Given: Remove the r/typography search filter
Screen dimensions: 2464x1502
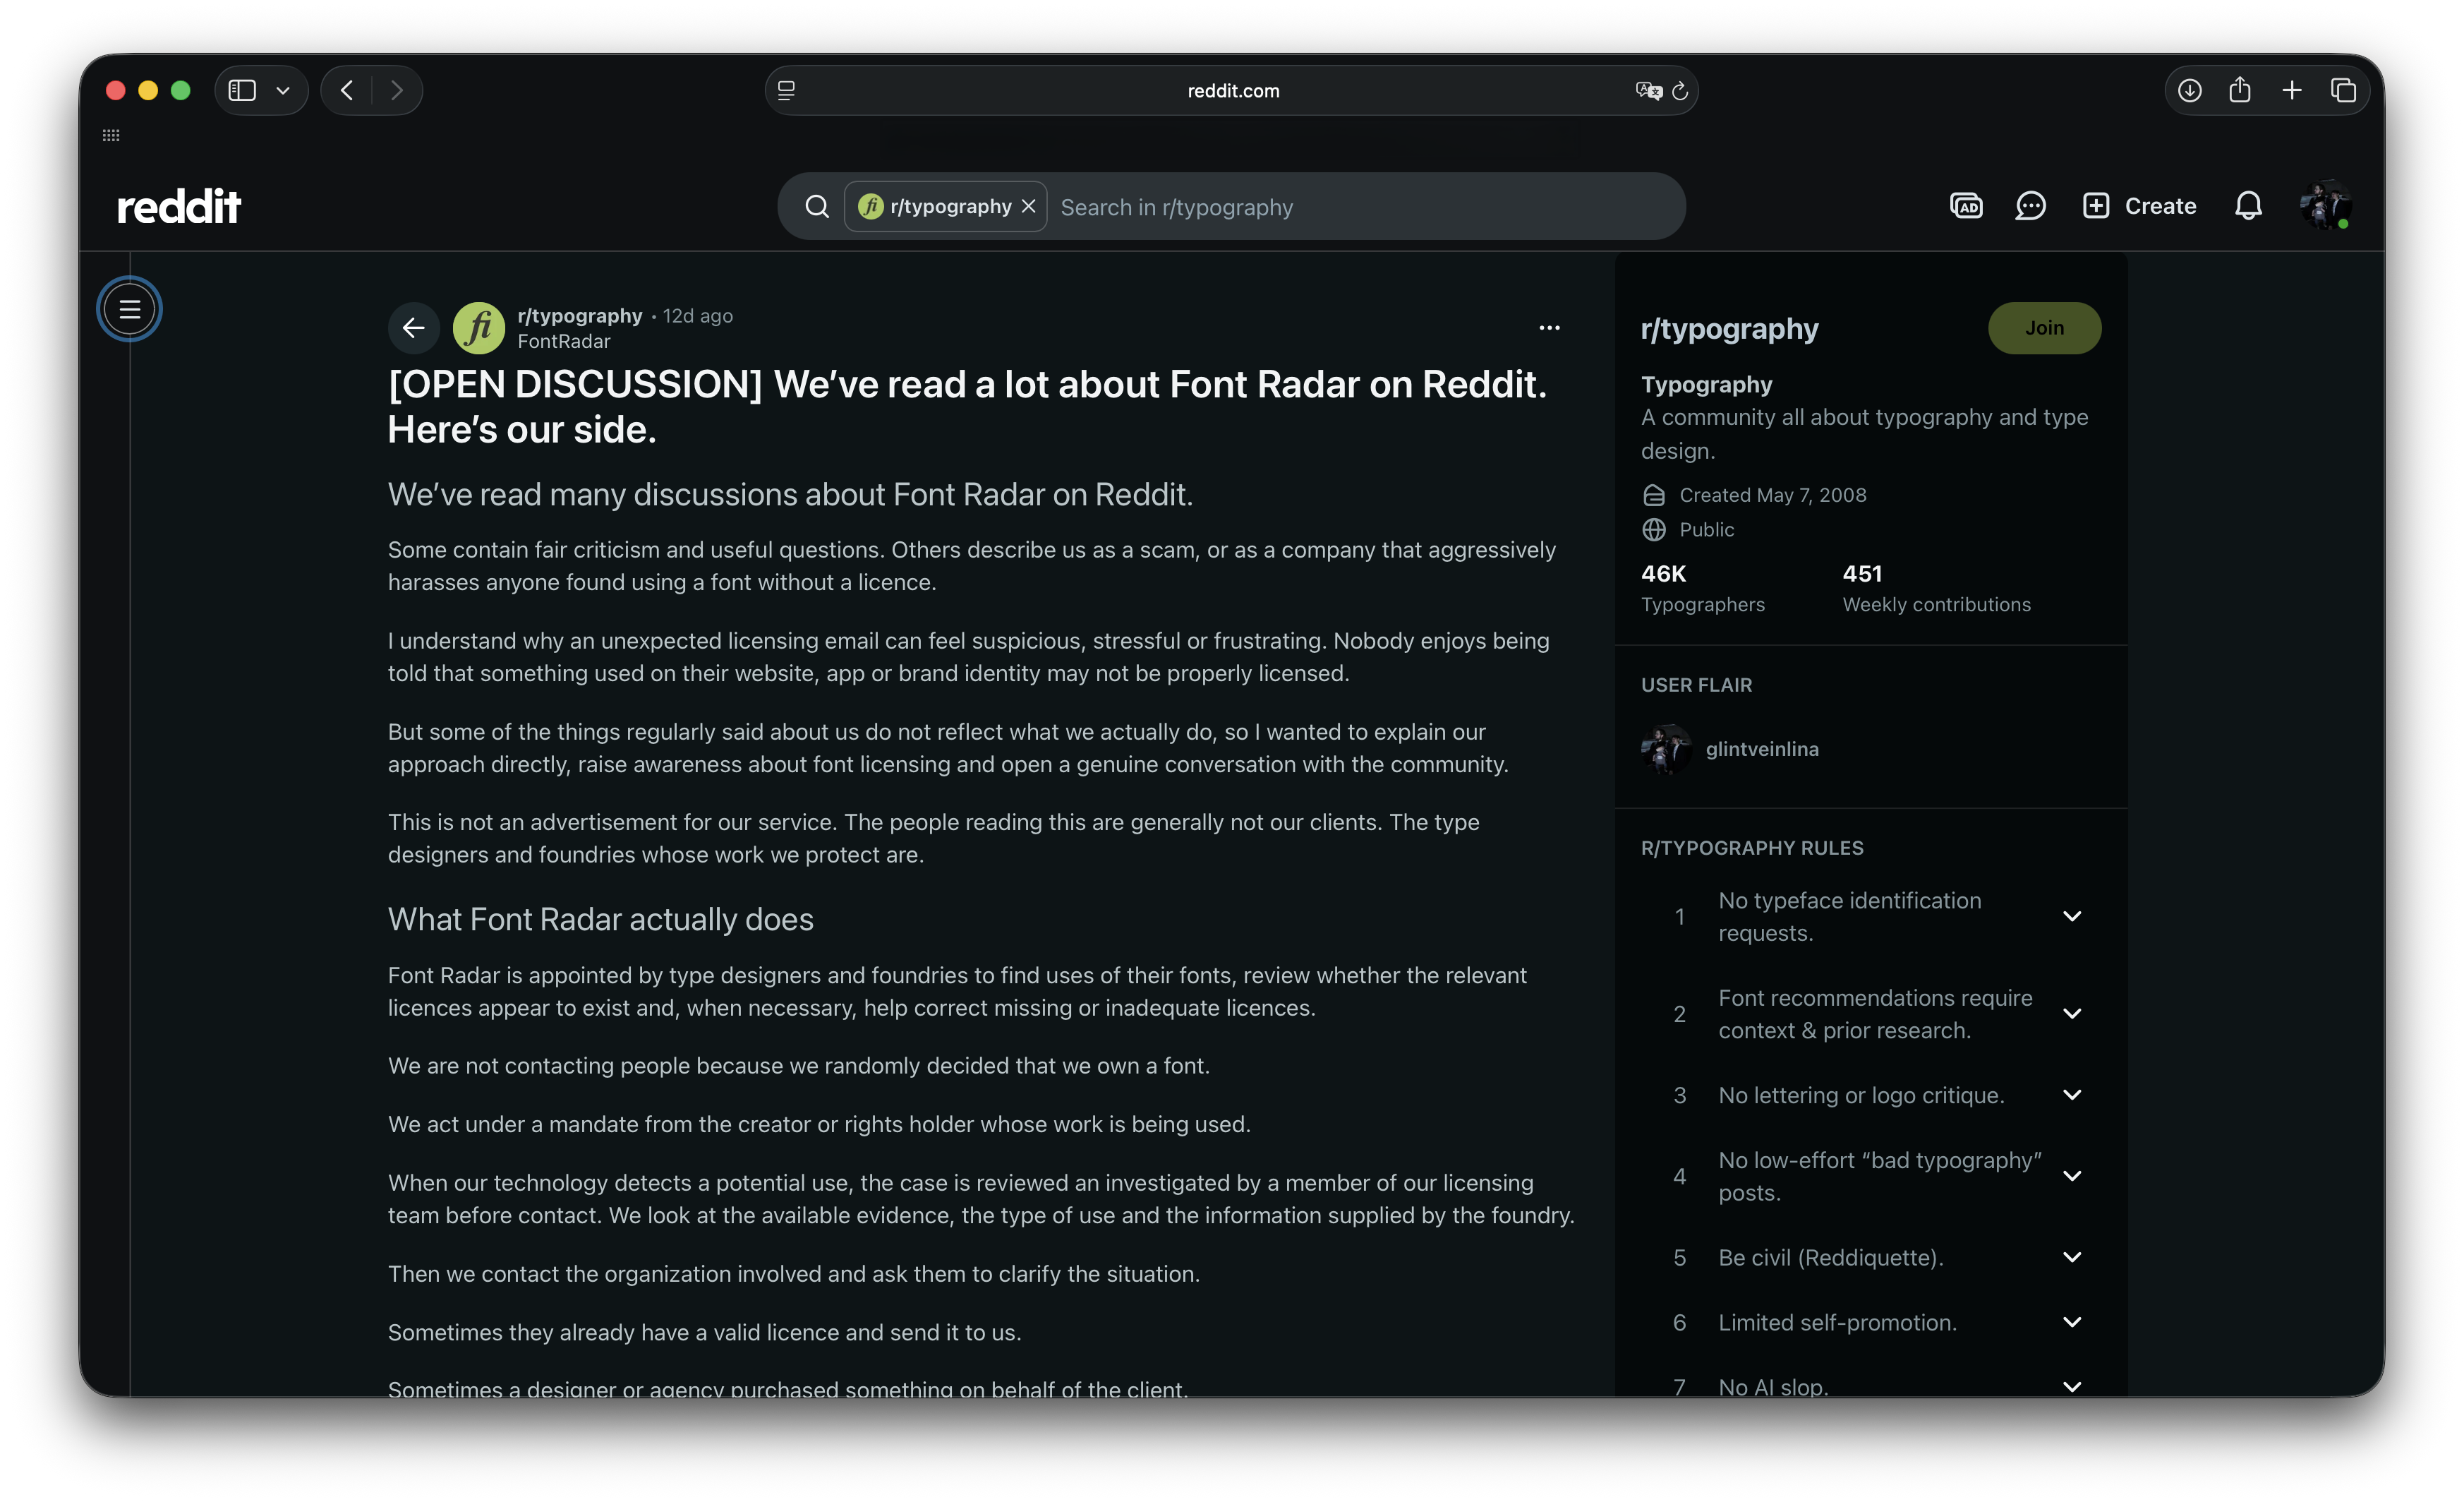Looking at the screenshot, I should pyautogui.click(x=1028, y=206).
